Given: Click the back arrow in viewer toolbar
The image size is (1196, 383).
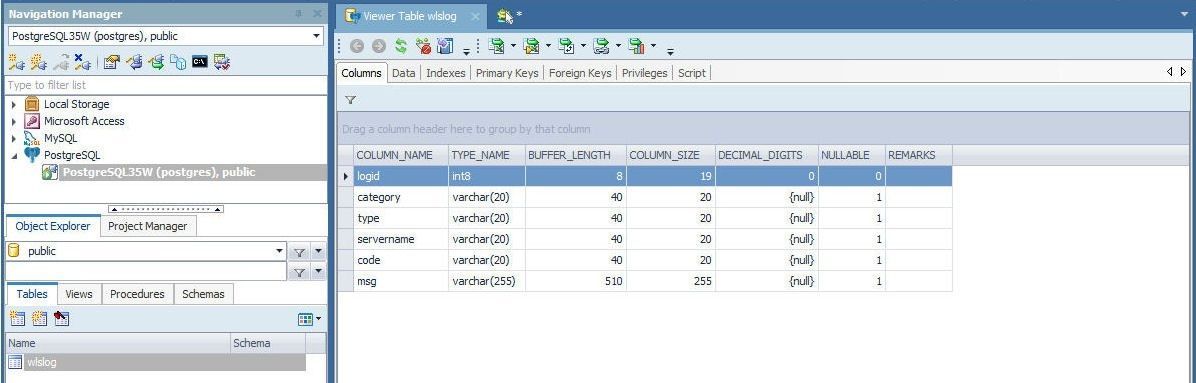Looking at the screenshot, I should [x=356, y=47].
